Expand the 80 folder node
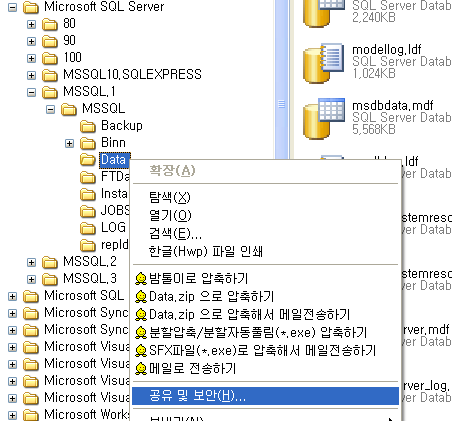This screenshot has height=421, width=452. point(31,24)
